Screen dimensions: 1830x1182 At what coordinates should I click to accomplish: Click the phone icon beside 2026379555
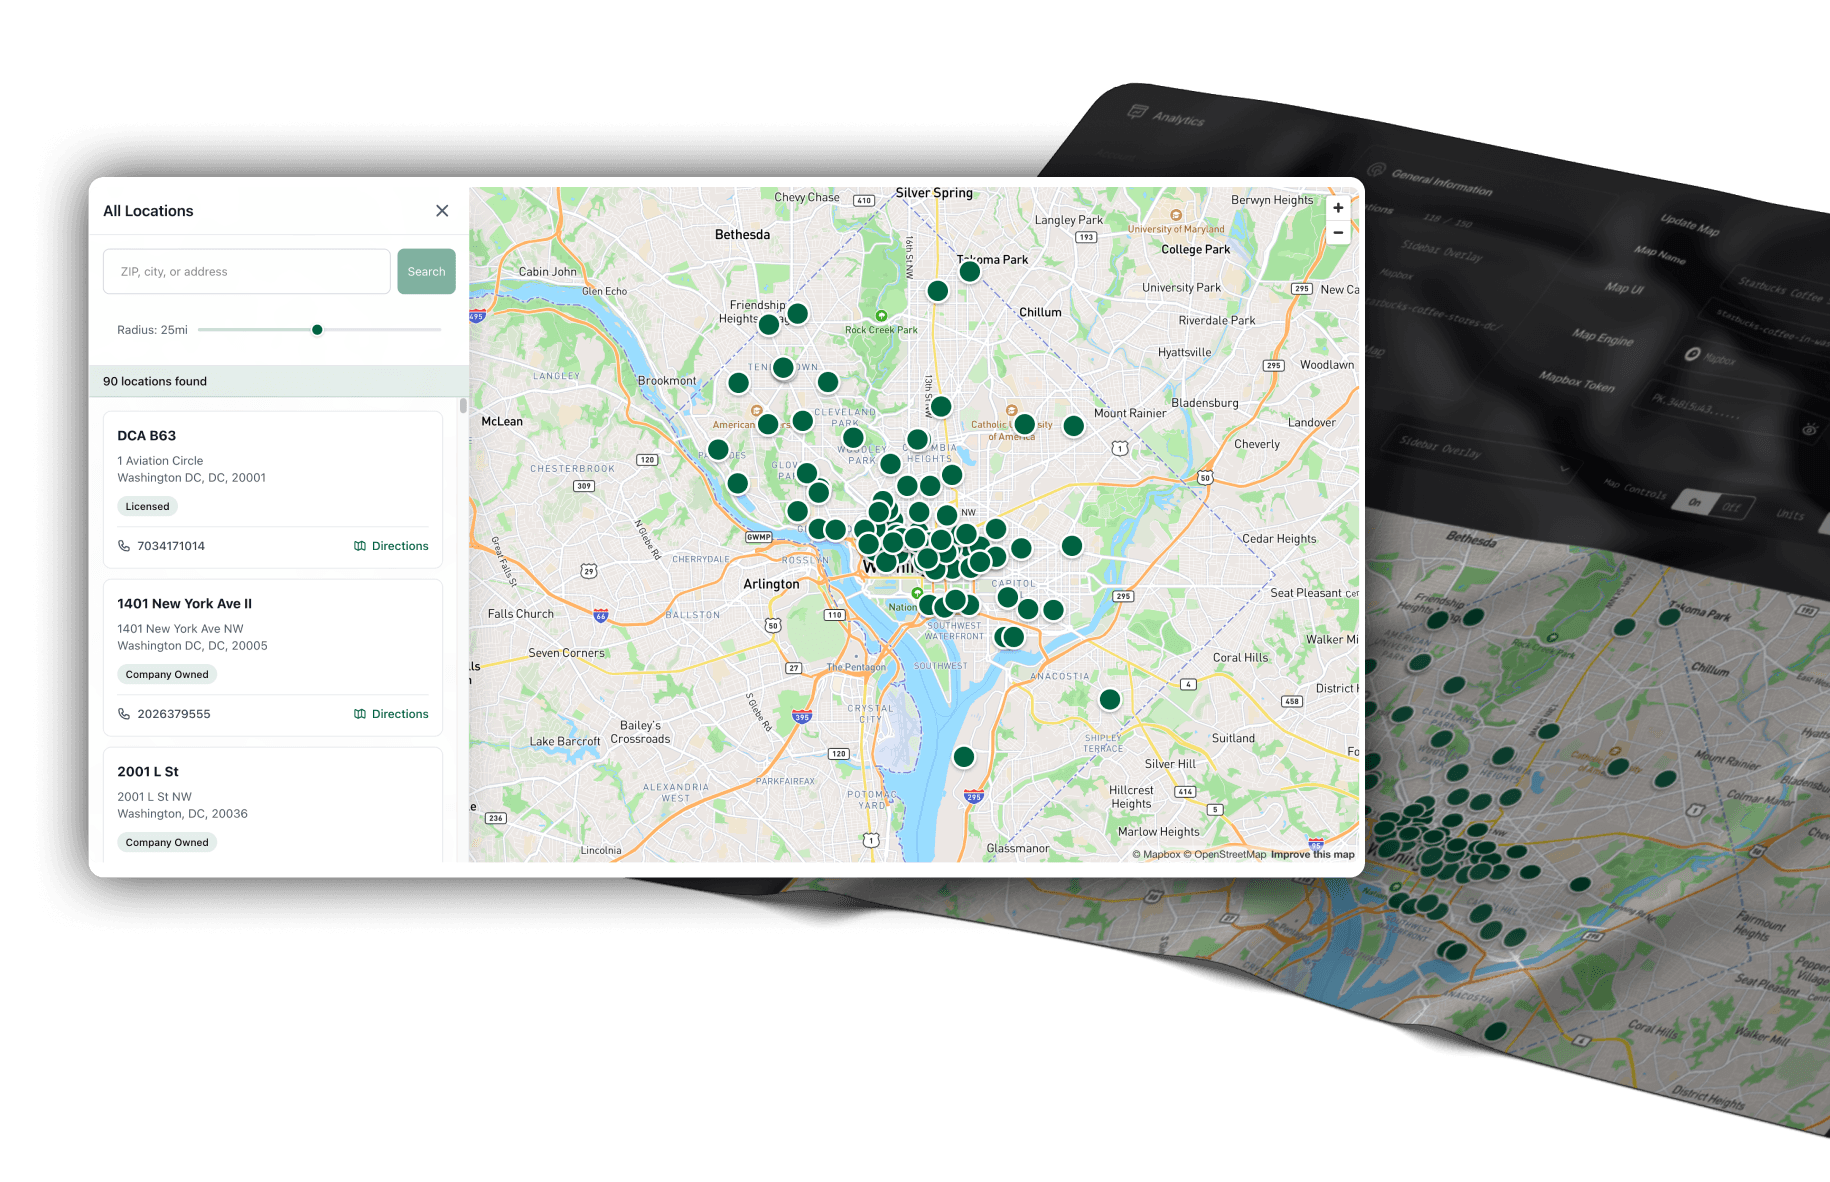coord(124,713)
